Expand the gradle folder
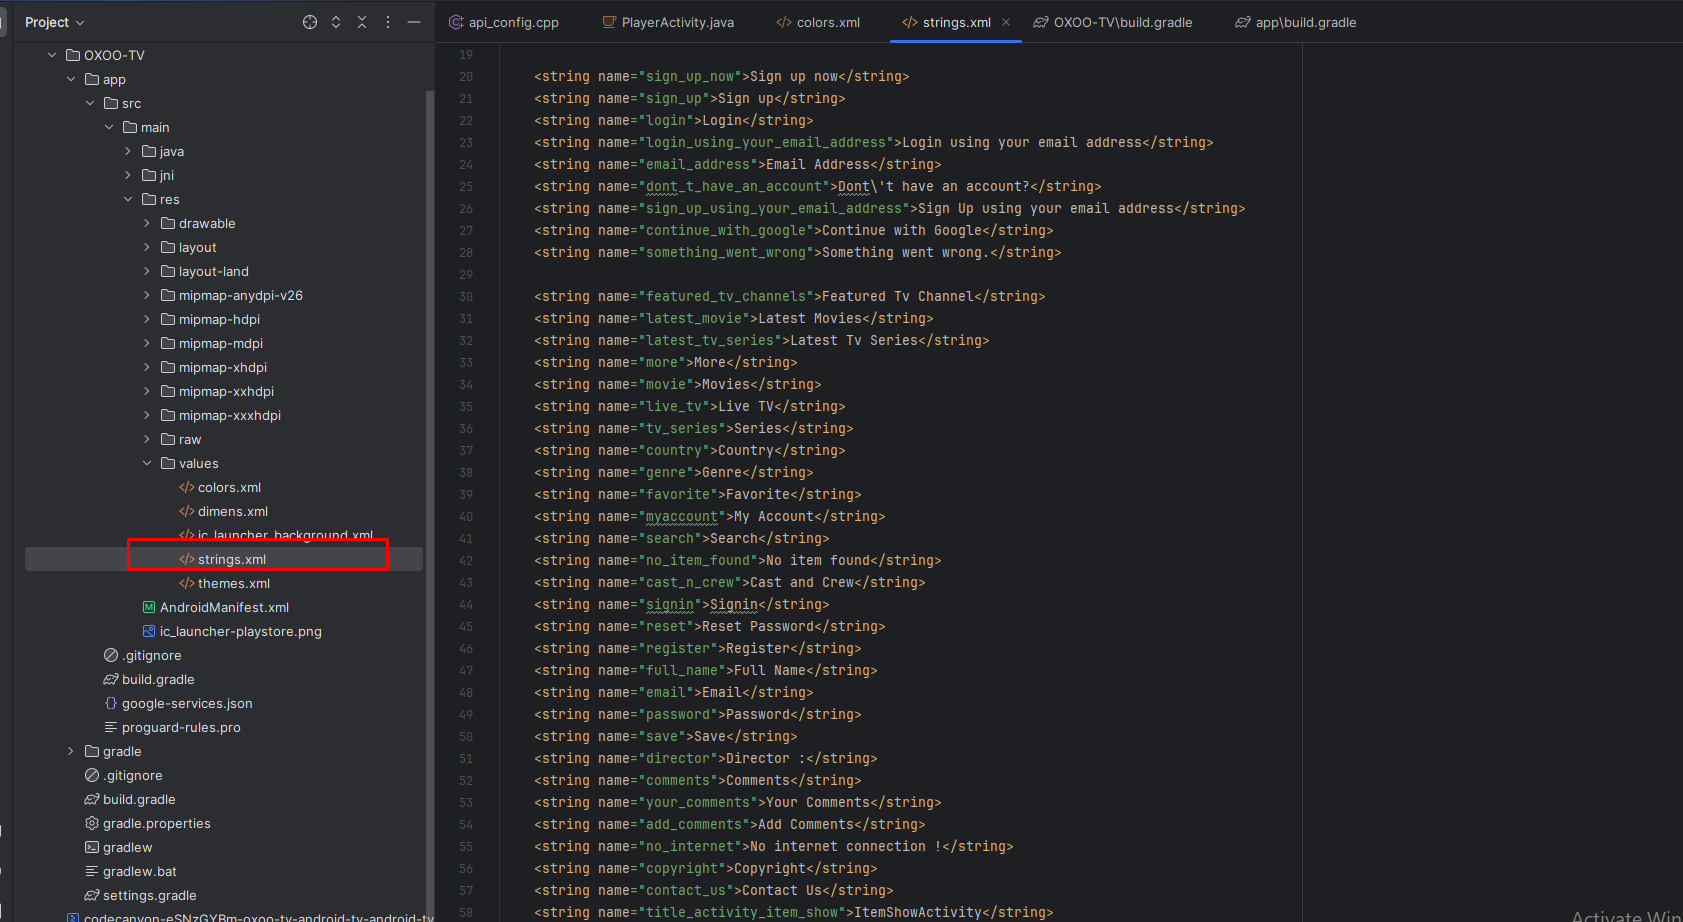 [71, 751]
